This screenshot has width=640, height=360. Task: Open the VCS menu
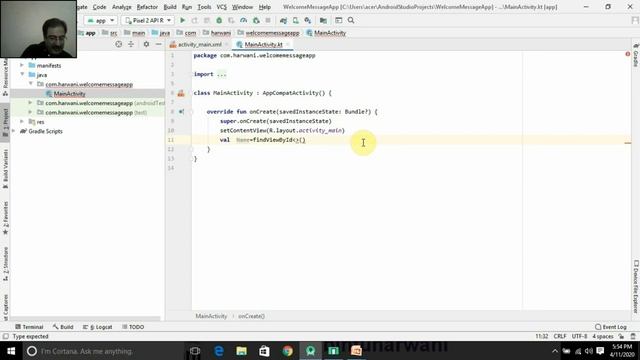click(221, 7)
